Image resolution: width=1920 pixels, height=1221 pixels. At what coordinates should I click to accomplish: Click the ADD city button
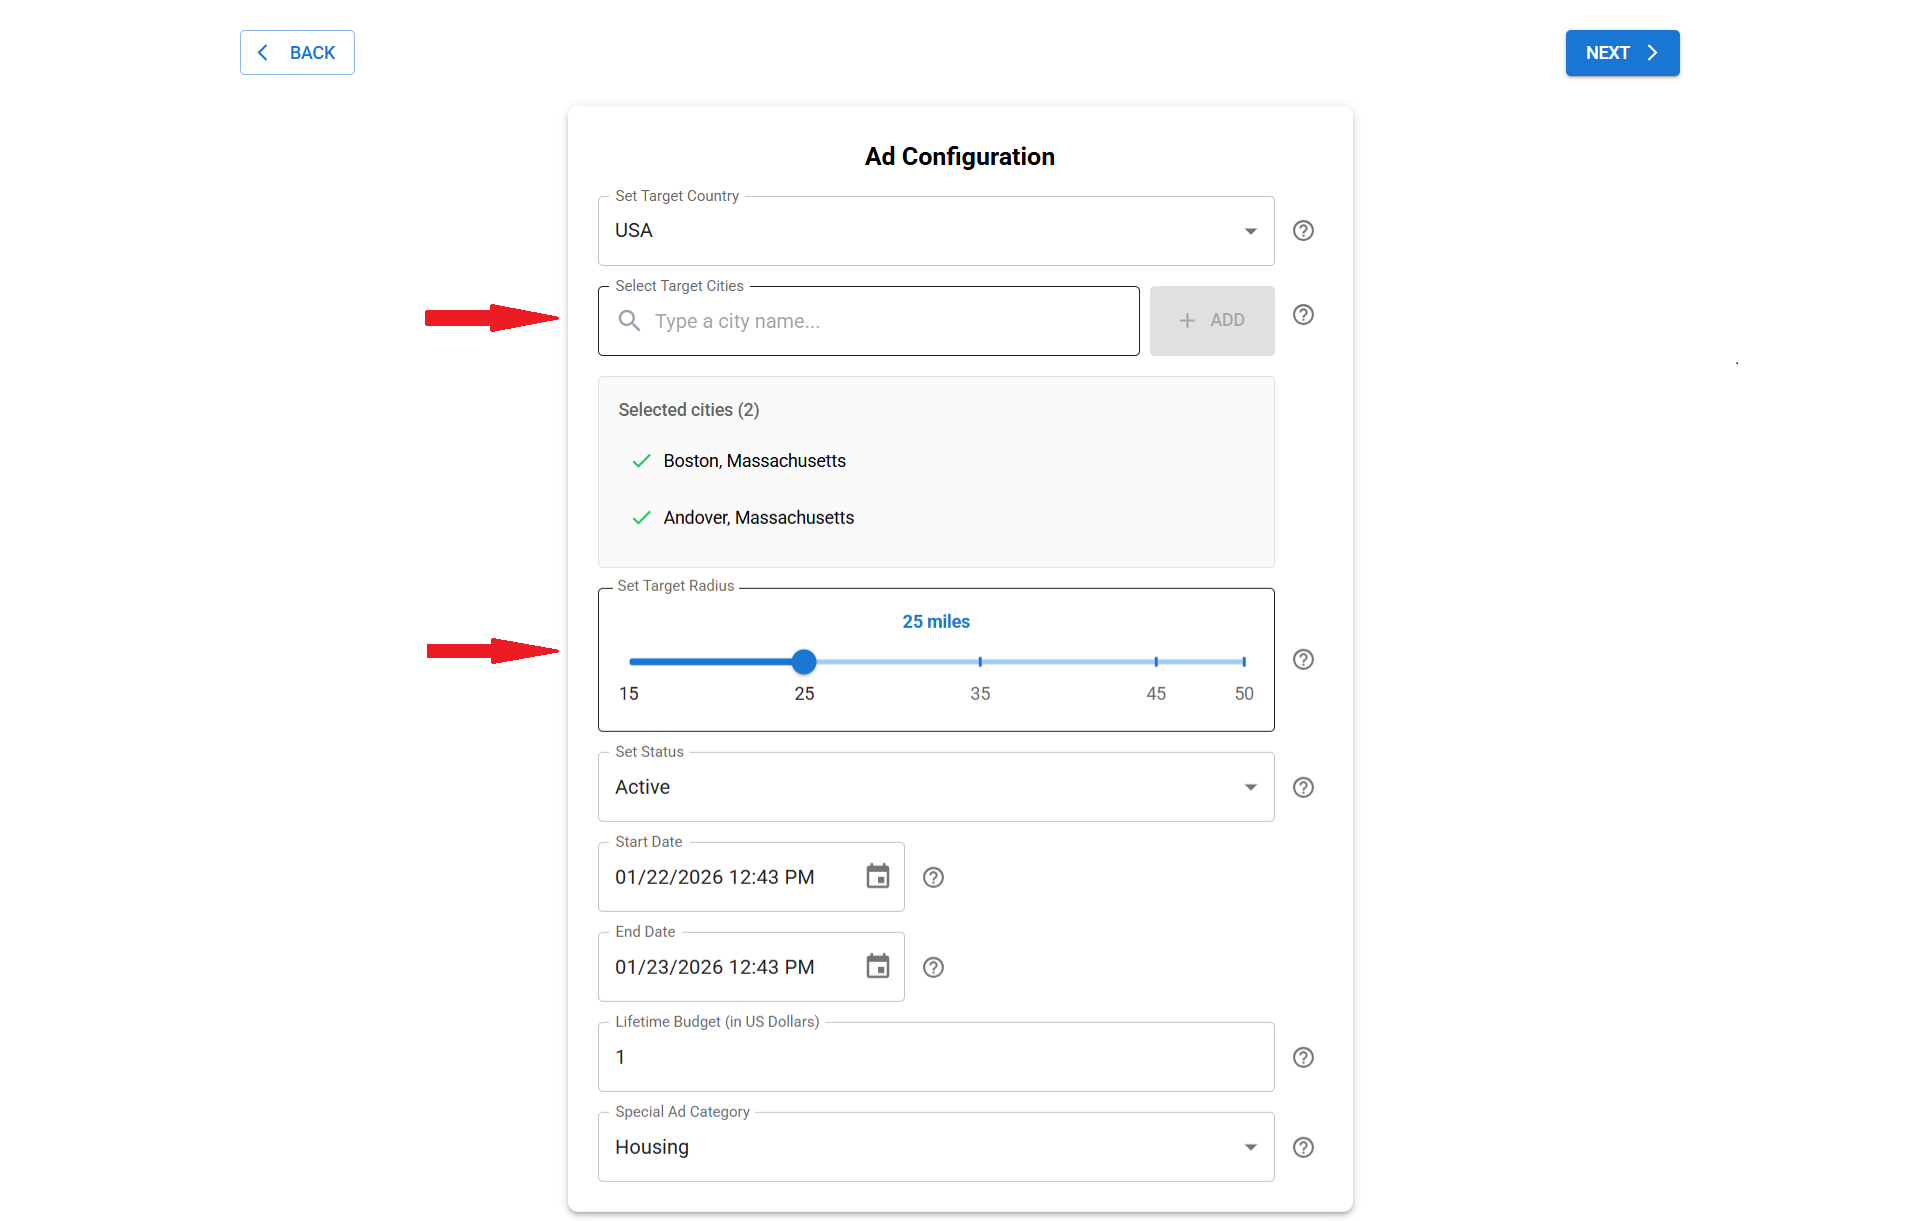pos(1212,321)
